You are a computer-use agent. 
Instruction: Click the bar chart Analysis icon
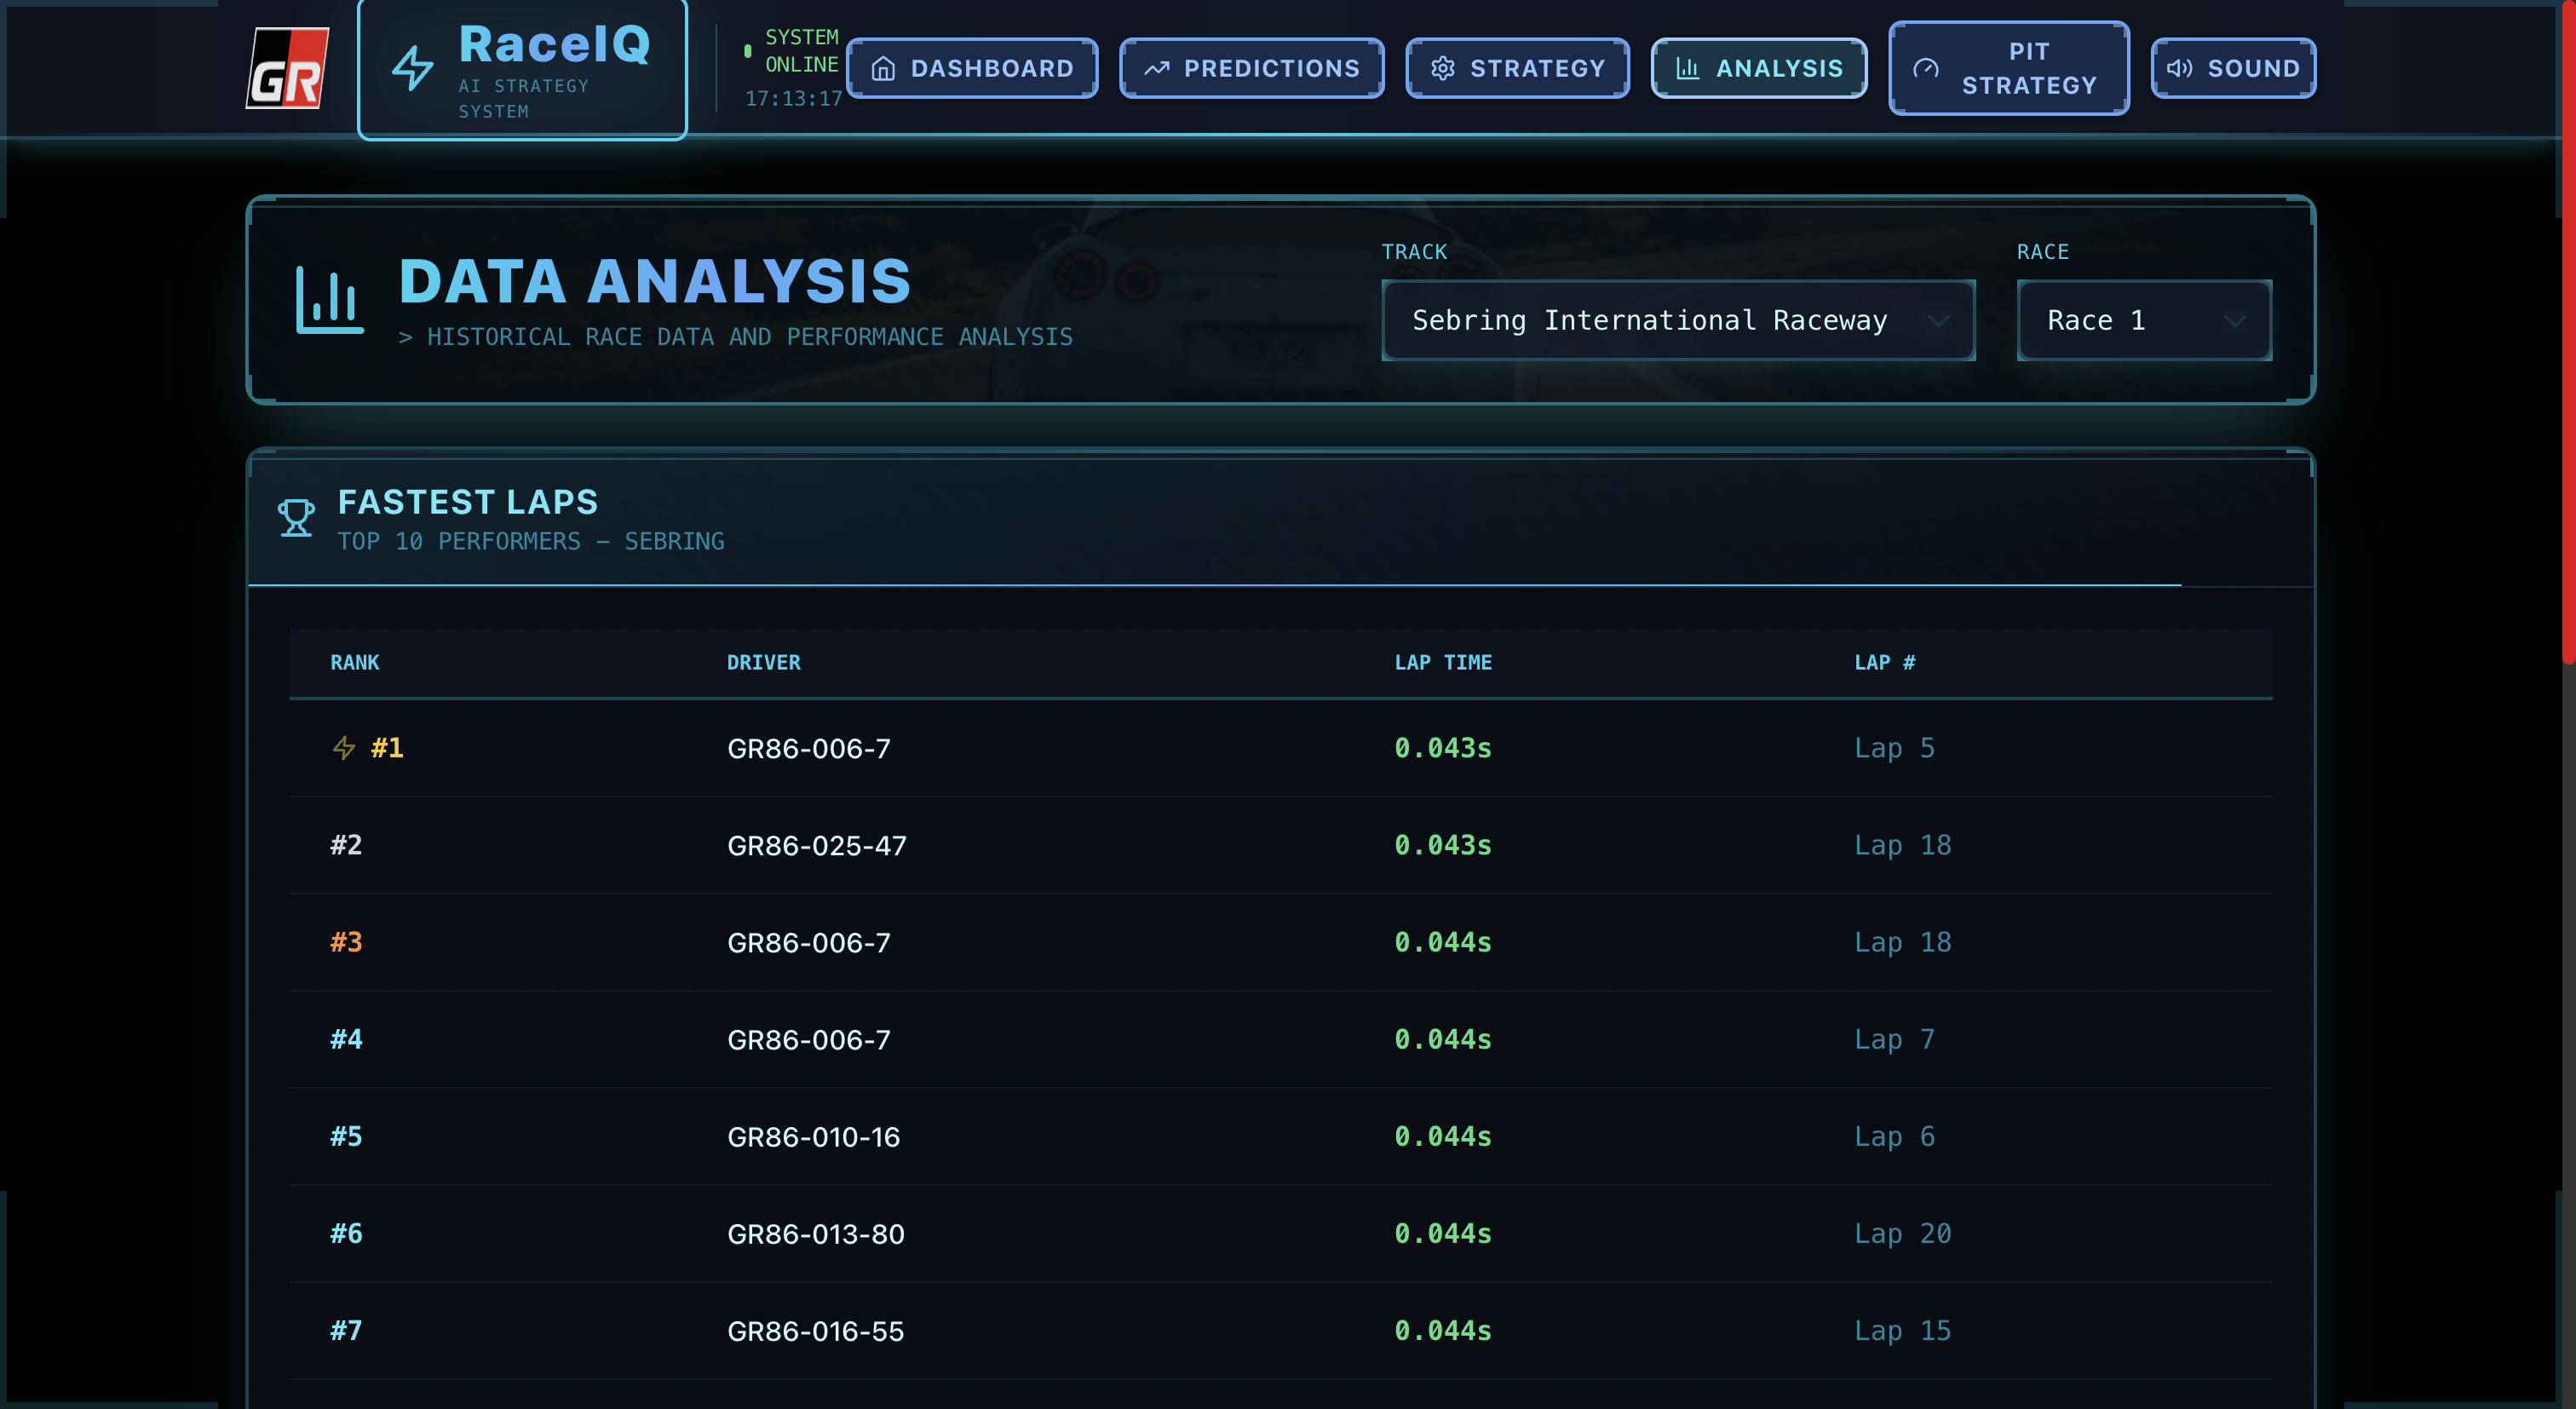point(1688,68)
